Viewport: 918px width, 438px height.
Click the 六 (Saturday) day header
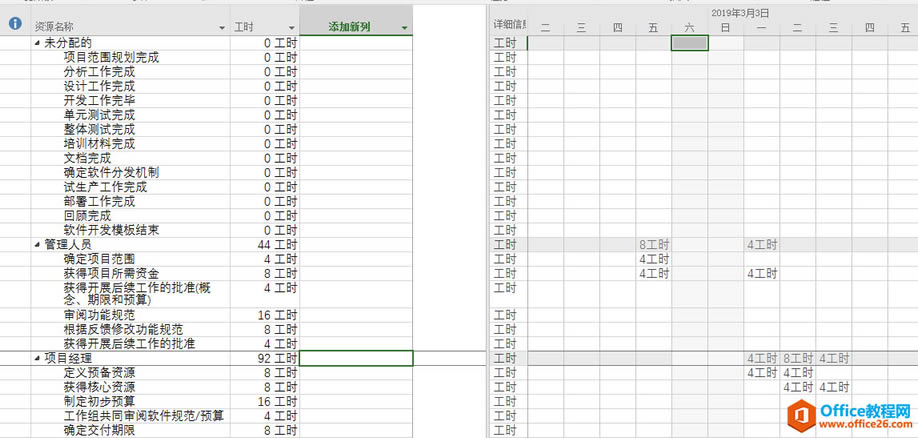690,27
